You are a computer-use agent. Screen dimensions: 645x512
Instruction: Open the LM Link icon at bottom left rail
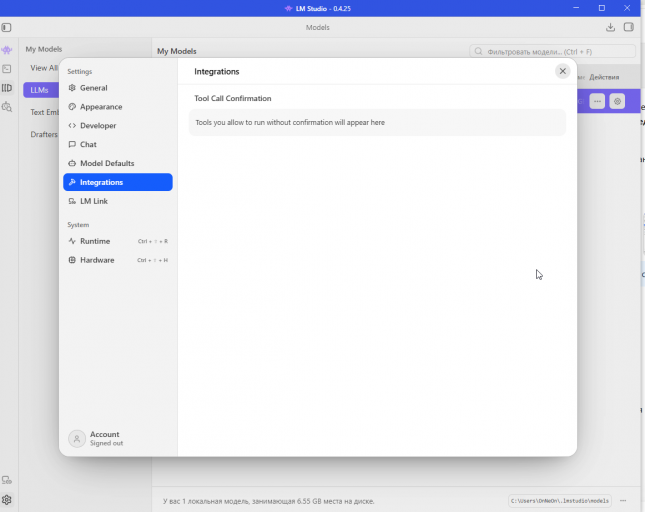point(7,480)
